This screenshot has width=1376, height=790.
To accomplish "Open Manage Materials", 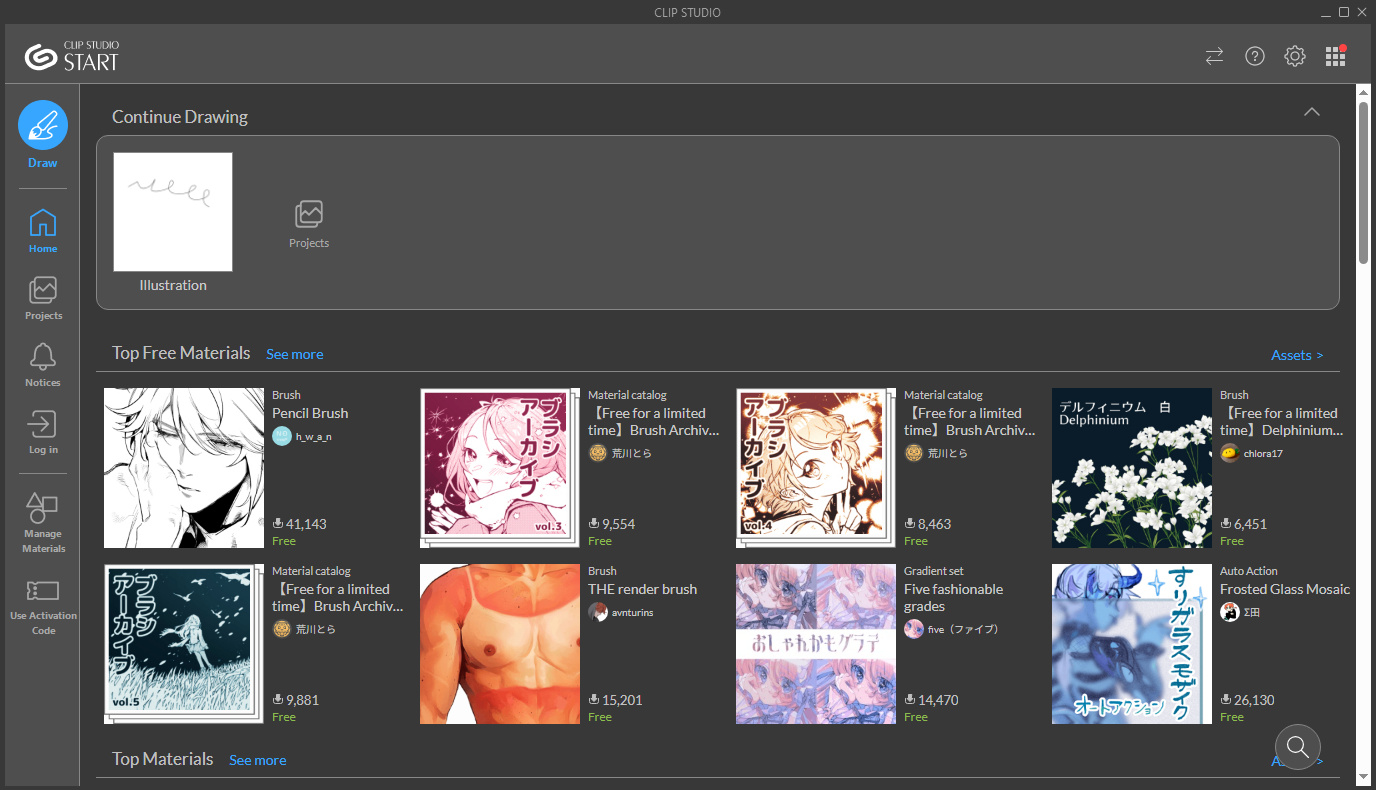I will 43,522.
